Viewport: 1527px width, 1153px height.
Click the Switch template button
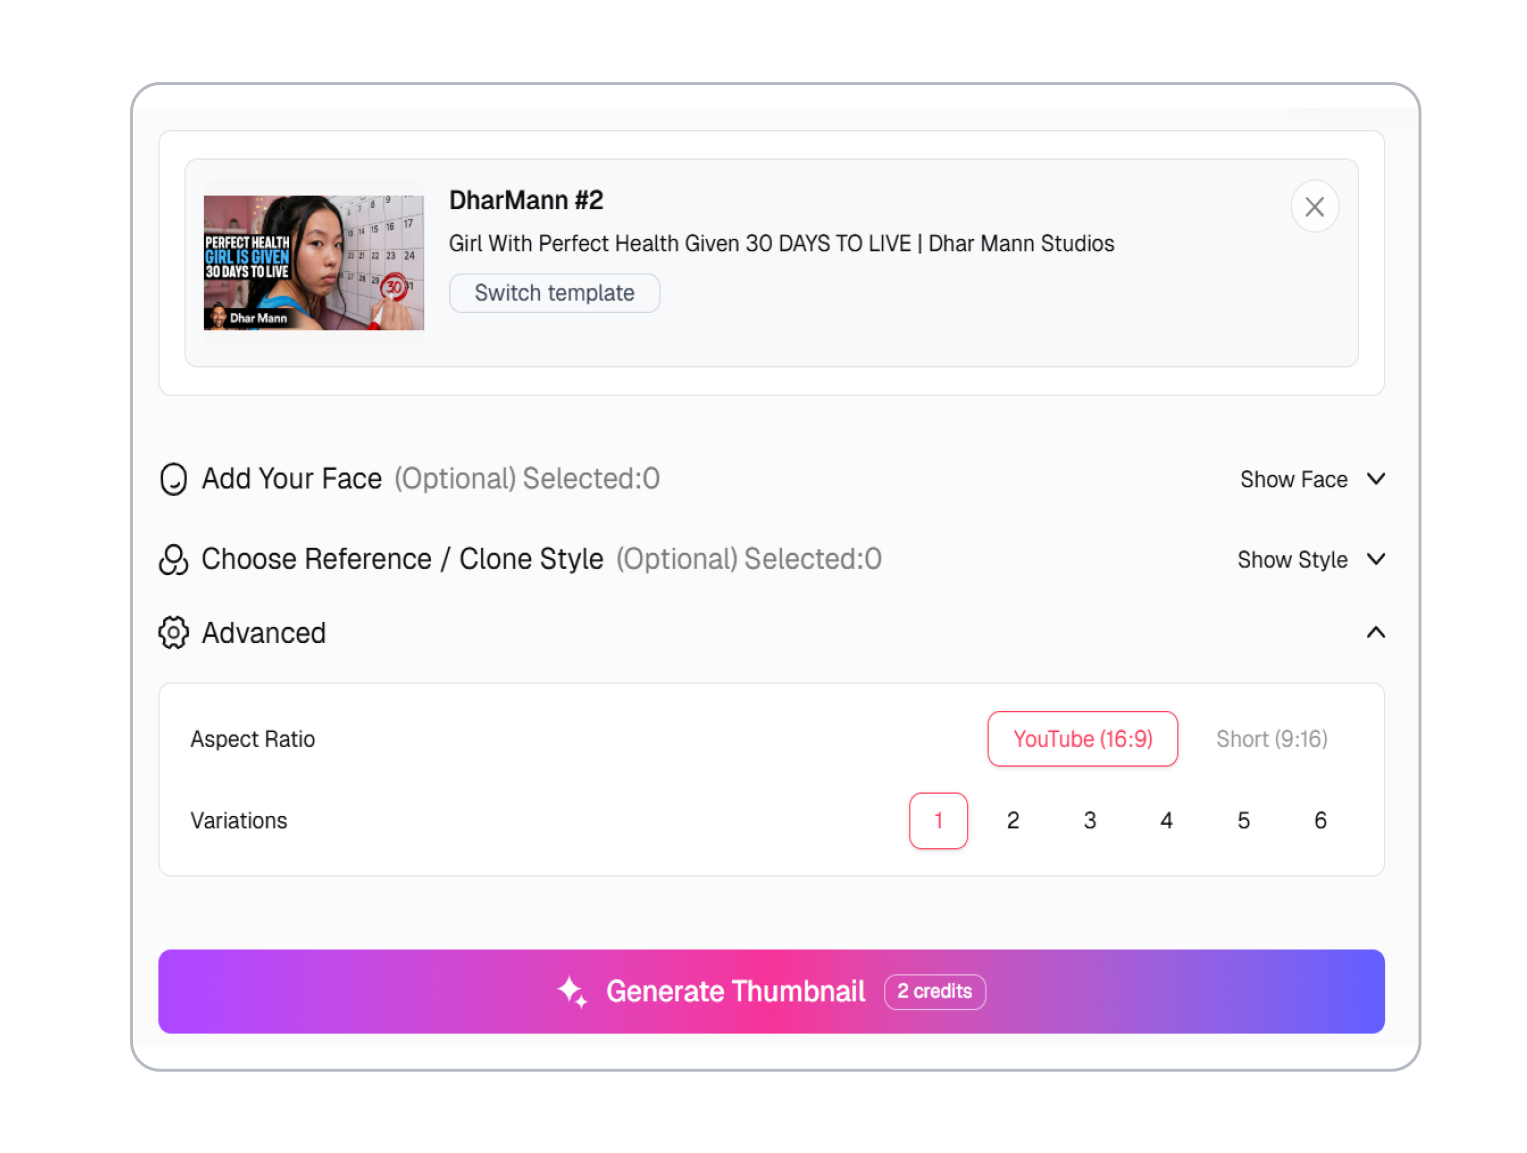click(x=554, y=293)
